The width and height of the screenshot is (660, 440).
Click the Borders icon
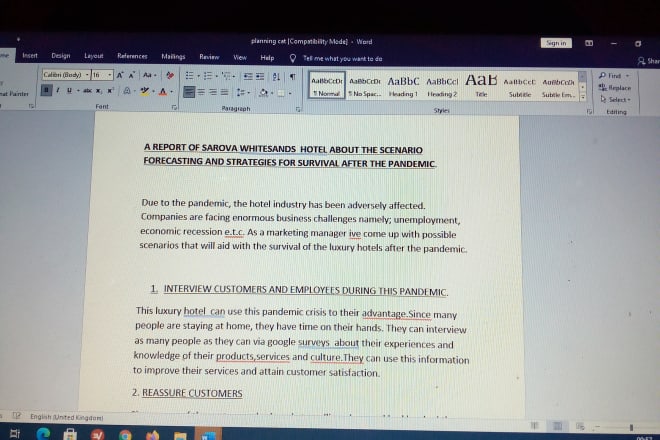click(281, 93)
